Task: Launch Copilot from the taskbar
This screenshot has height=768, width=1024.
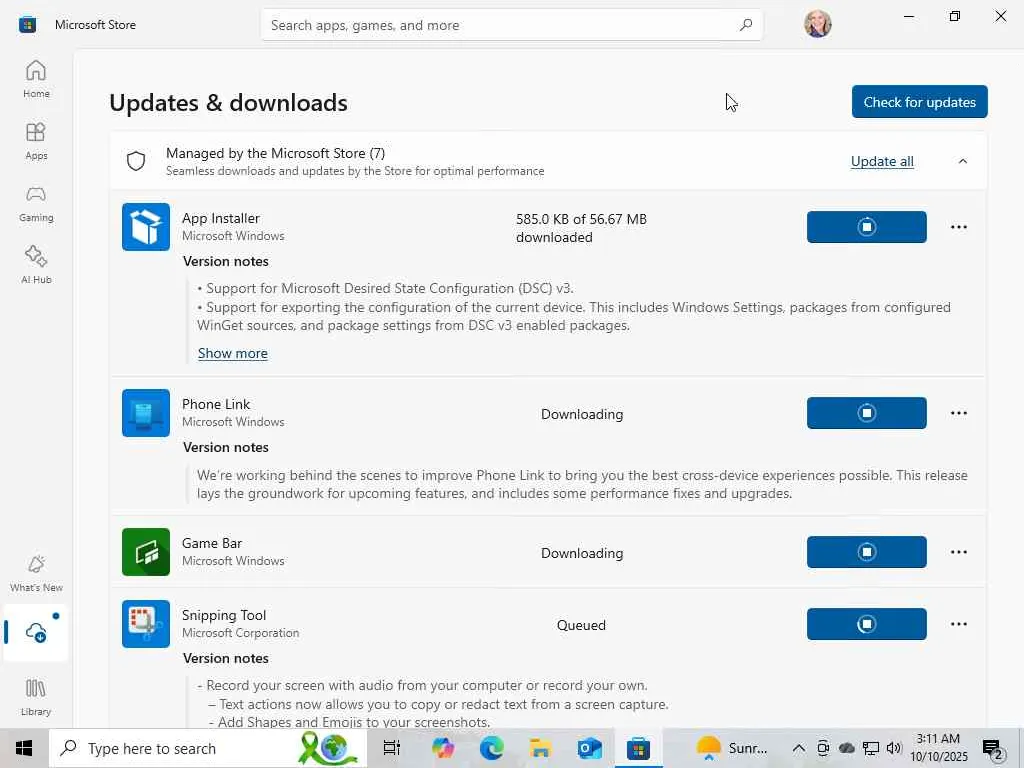Action: pyautogui.click(x=443, y=748)
